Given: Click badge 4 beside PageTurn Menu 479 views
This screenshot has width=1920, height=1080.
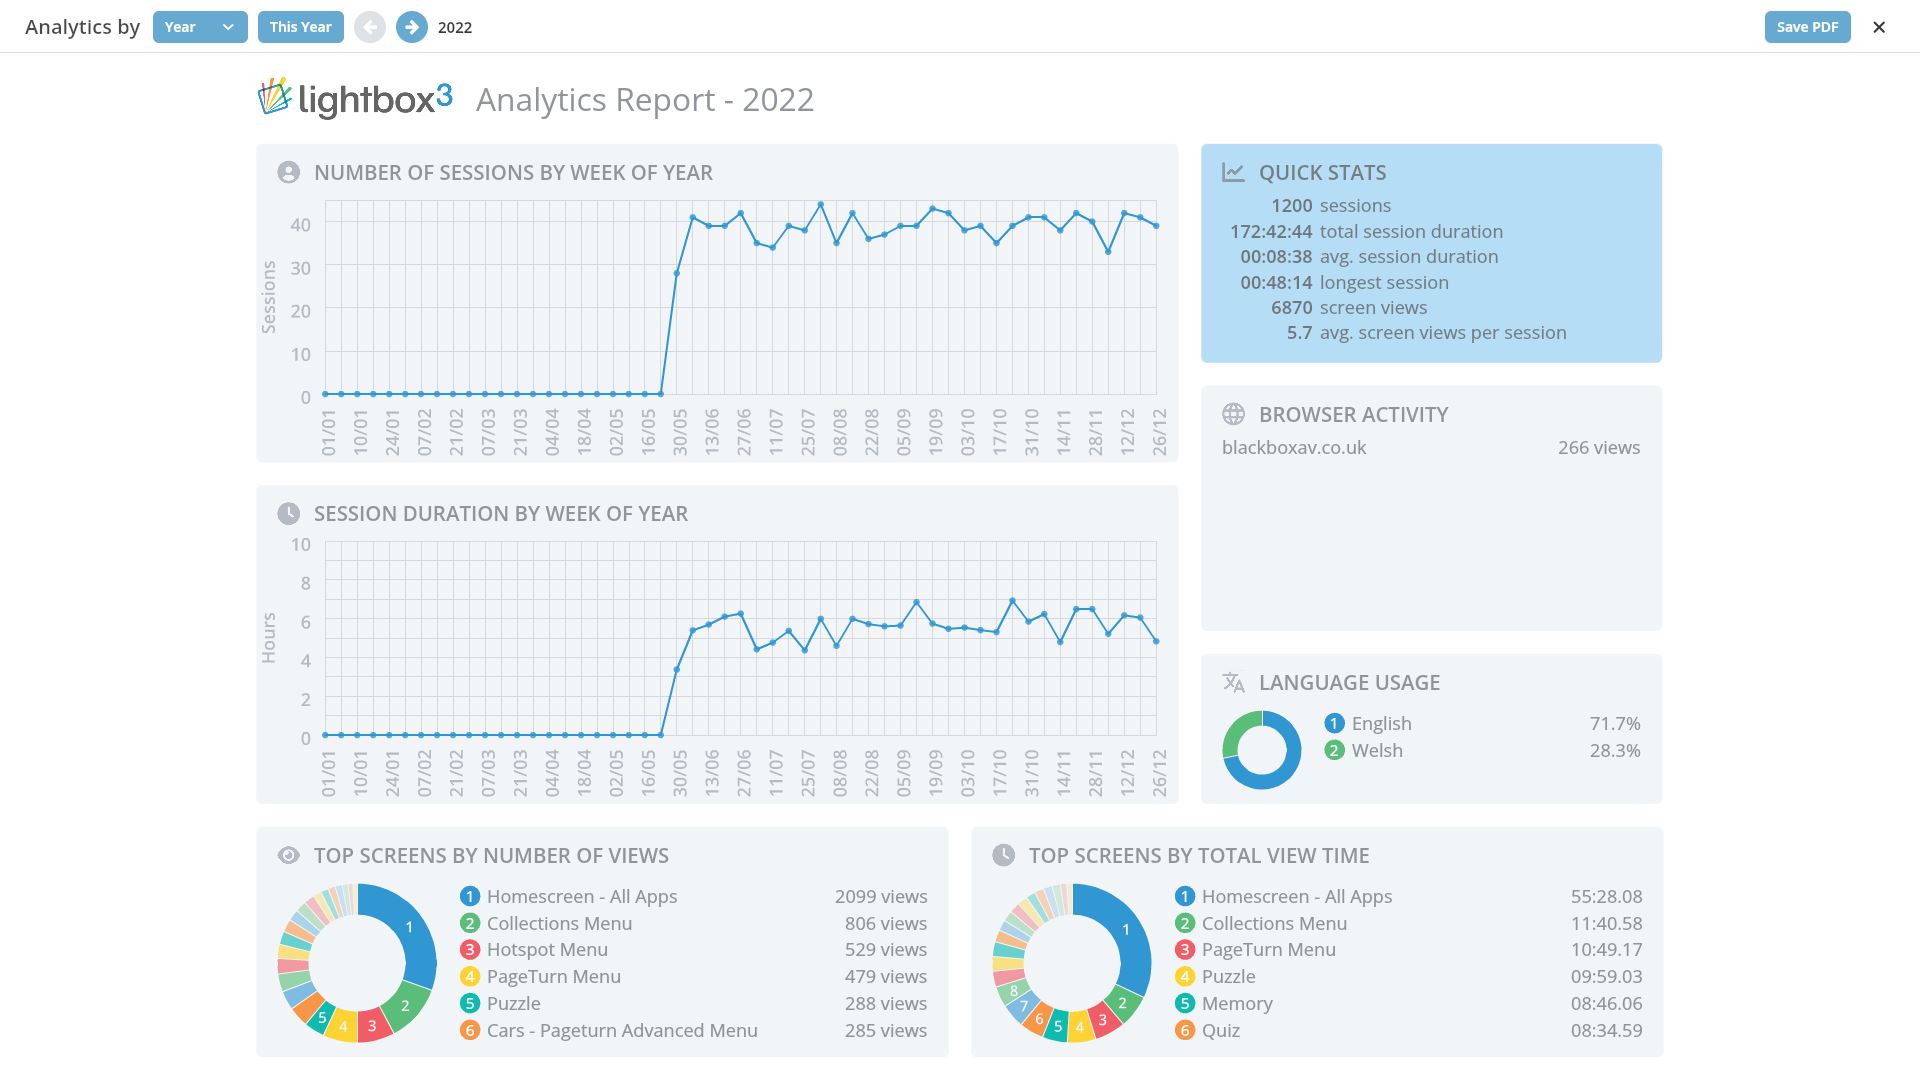Looking at the screenshot, I should [470, 977].
